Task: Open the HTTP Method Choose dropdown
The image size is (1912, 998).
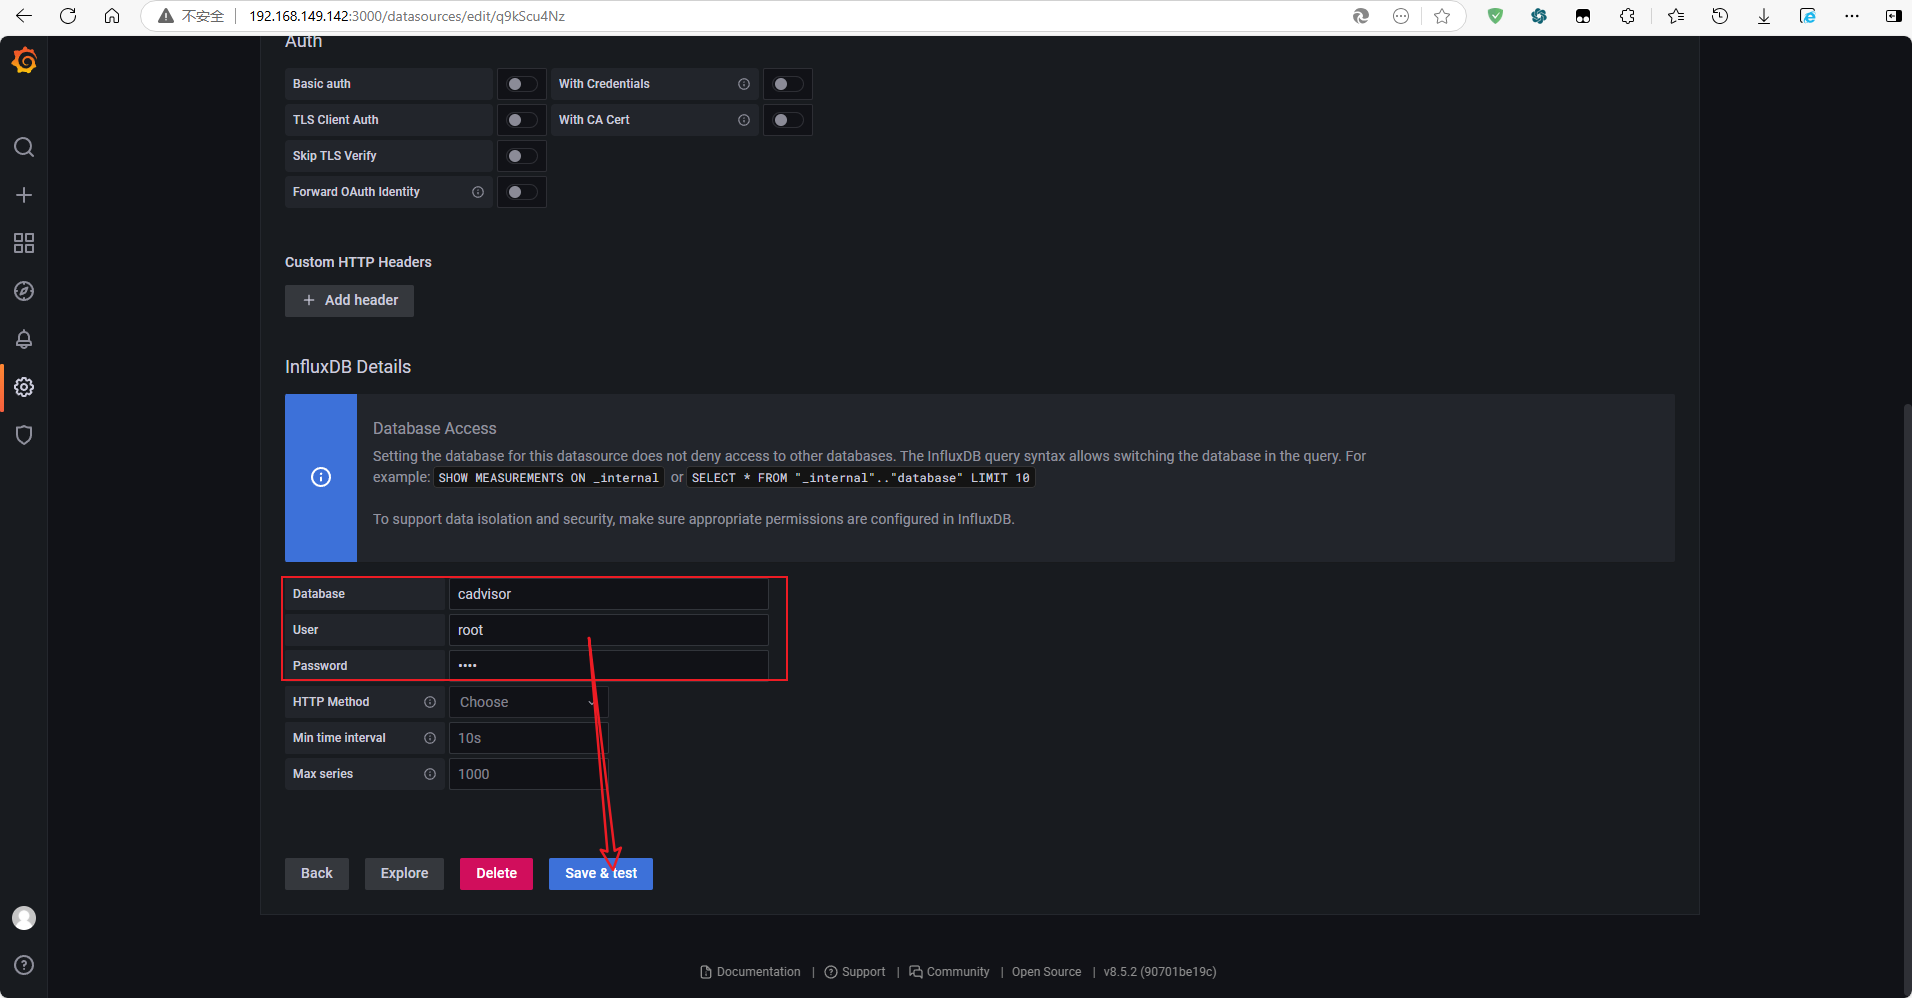Action: [x=528, y=702]
